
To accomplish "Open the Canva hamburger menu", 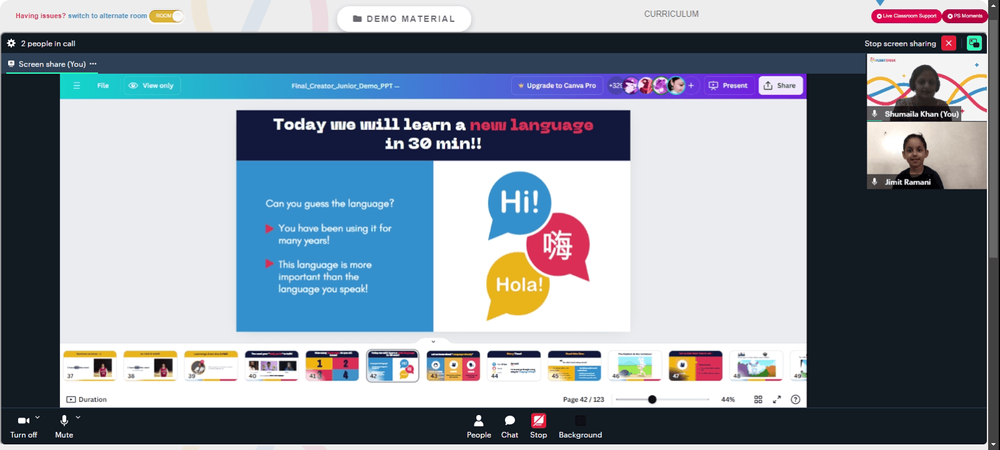I will tap(77, 85).
